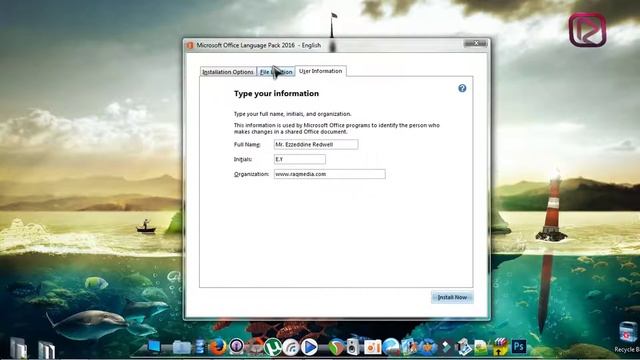The width and height of the screenshot is (640, 360).
Task: Click the Office logo in the title bar
Action: point(190,45)
